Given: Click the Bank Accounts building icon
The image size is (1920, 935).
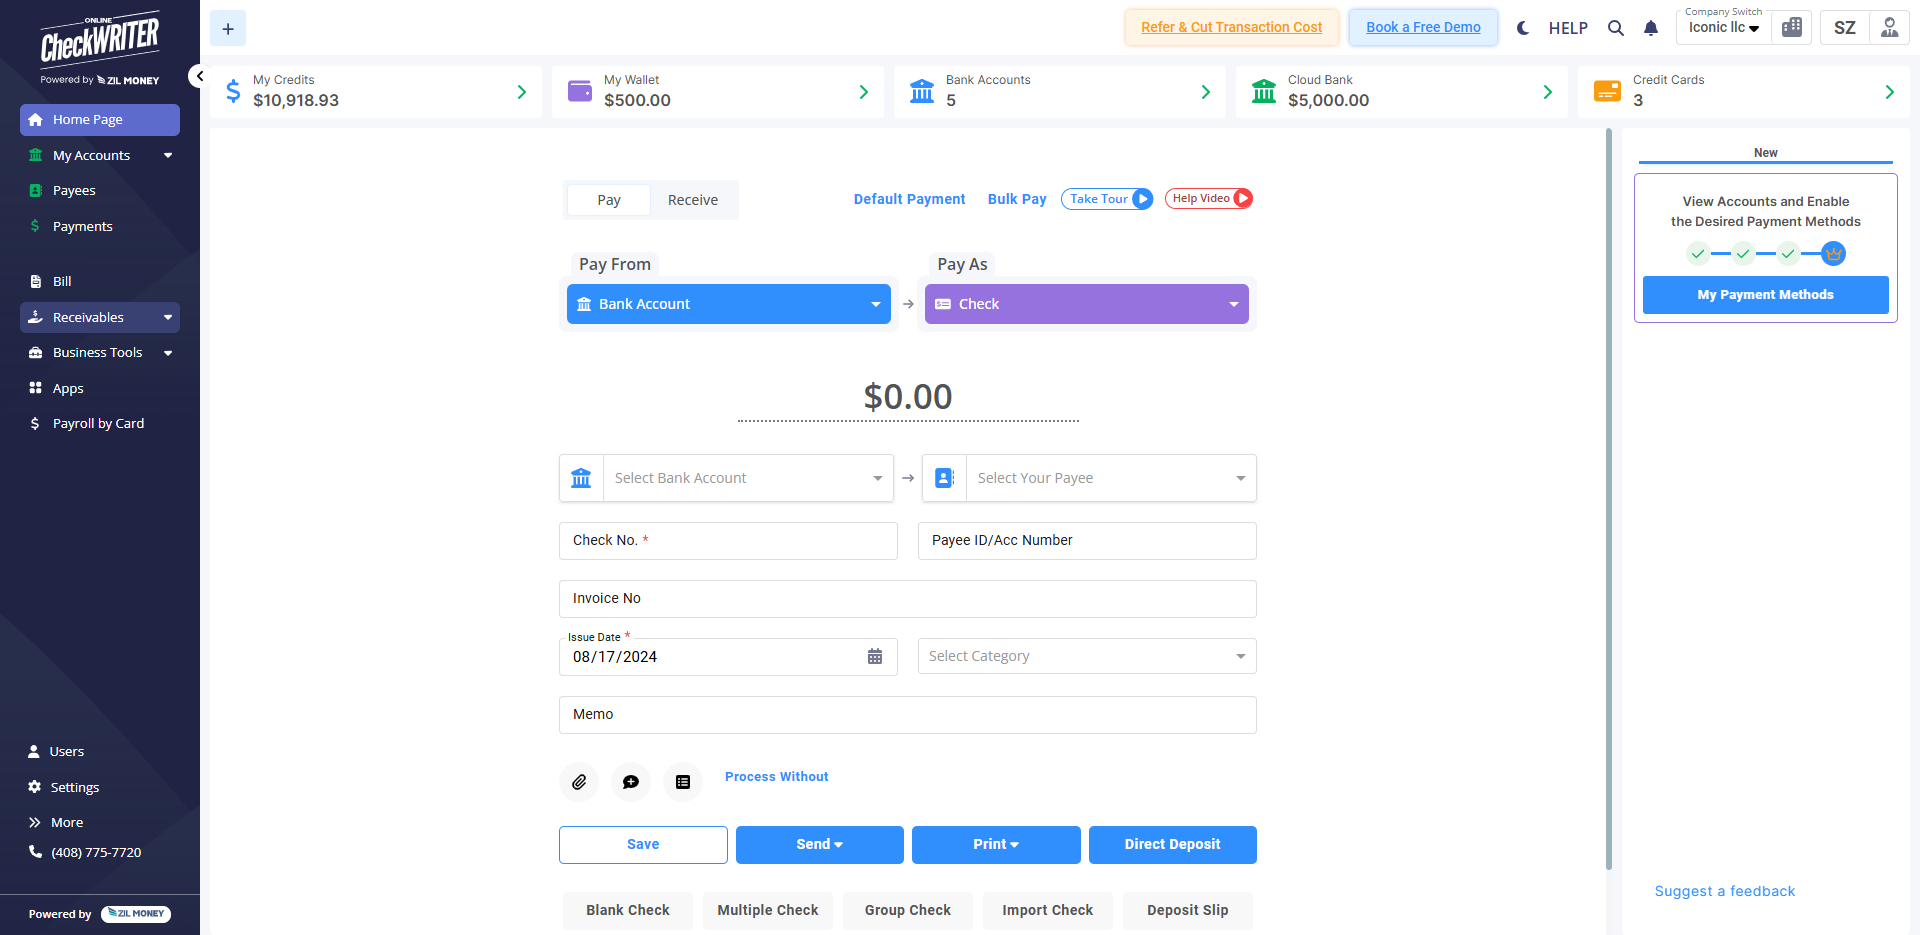Looking at the screenshot, I should click(x=922, y=92).
